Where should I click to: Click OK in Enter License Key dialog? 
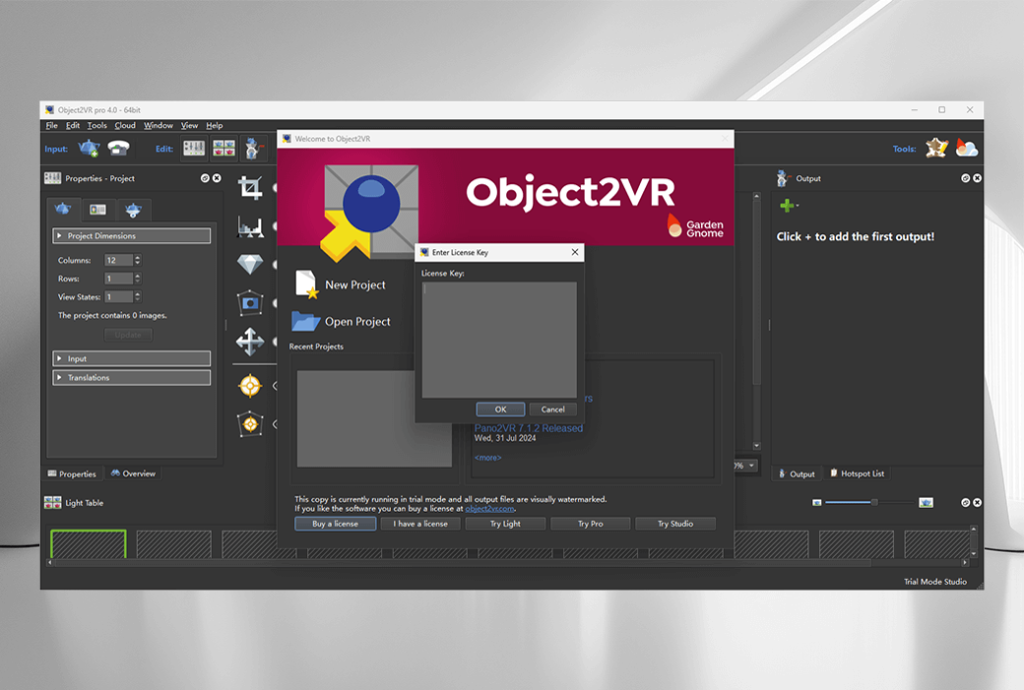(x=500, y=409)
